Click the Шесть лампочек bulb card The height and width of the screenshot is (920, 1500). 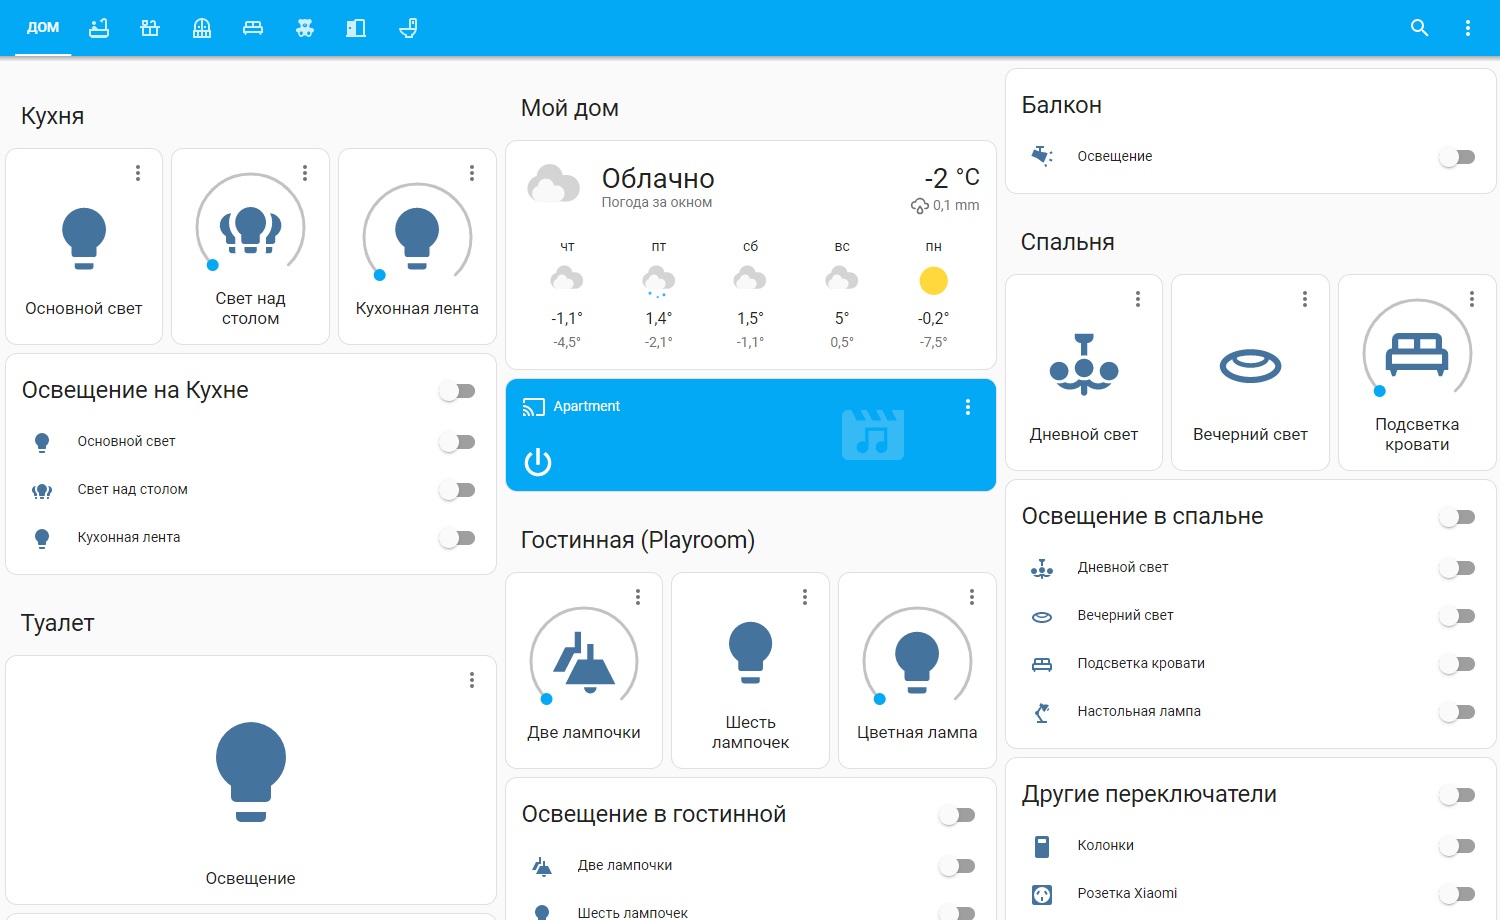(750, 670)
